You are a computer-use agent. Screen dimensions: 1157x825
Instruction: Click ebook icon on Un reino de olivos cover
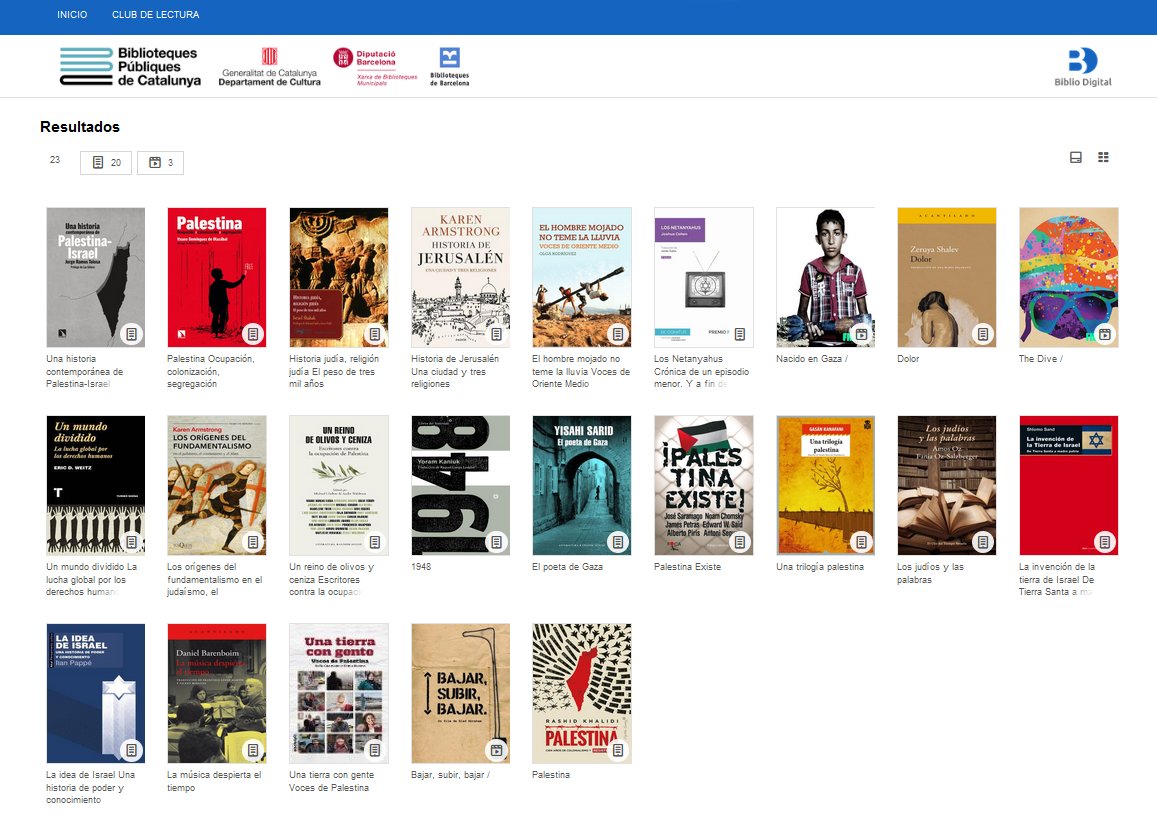click(x=375, y=542)
